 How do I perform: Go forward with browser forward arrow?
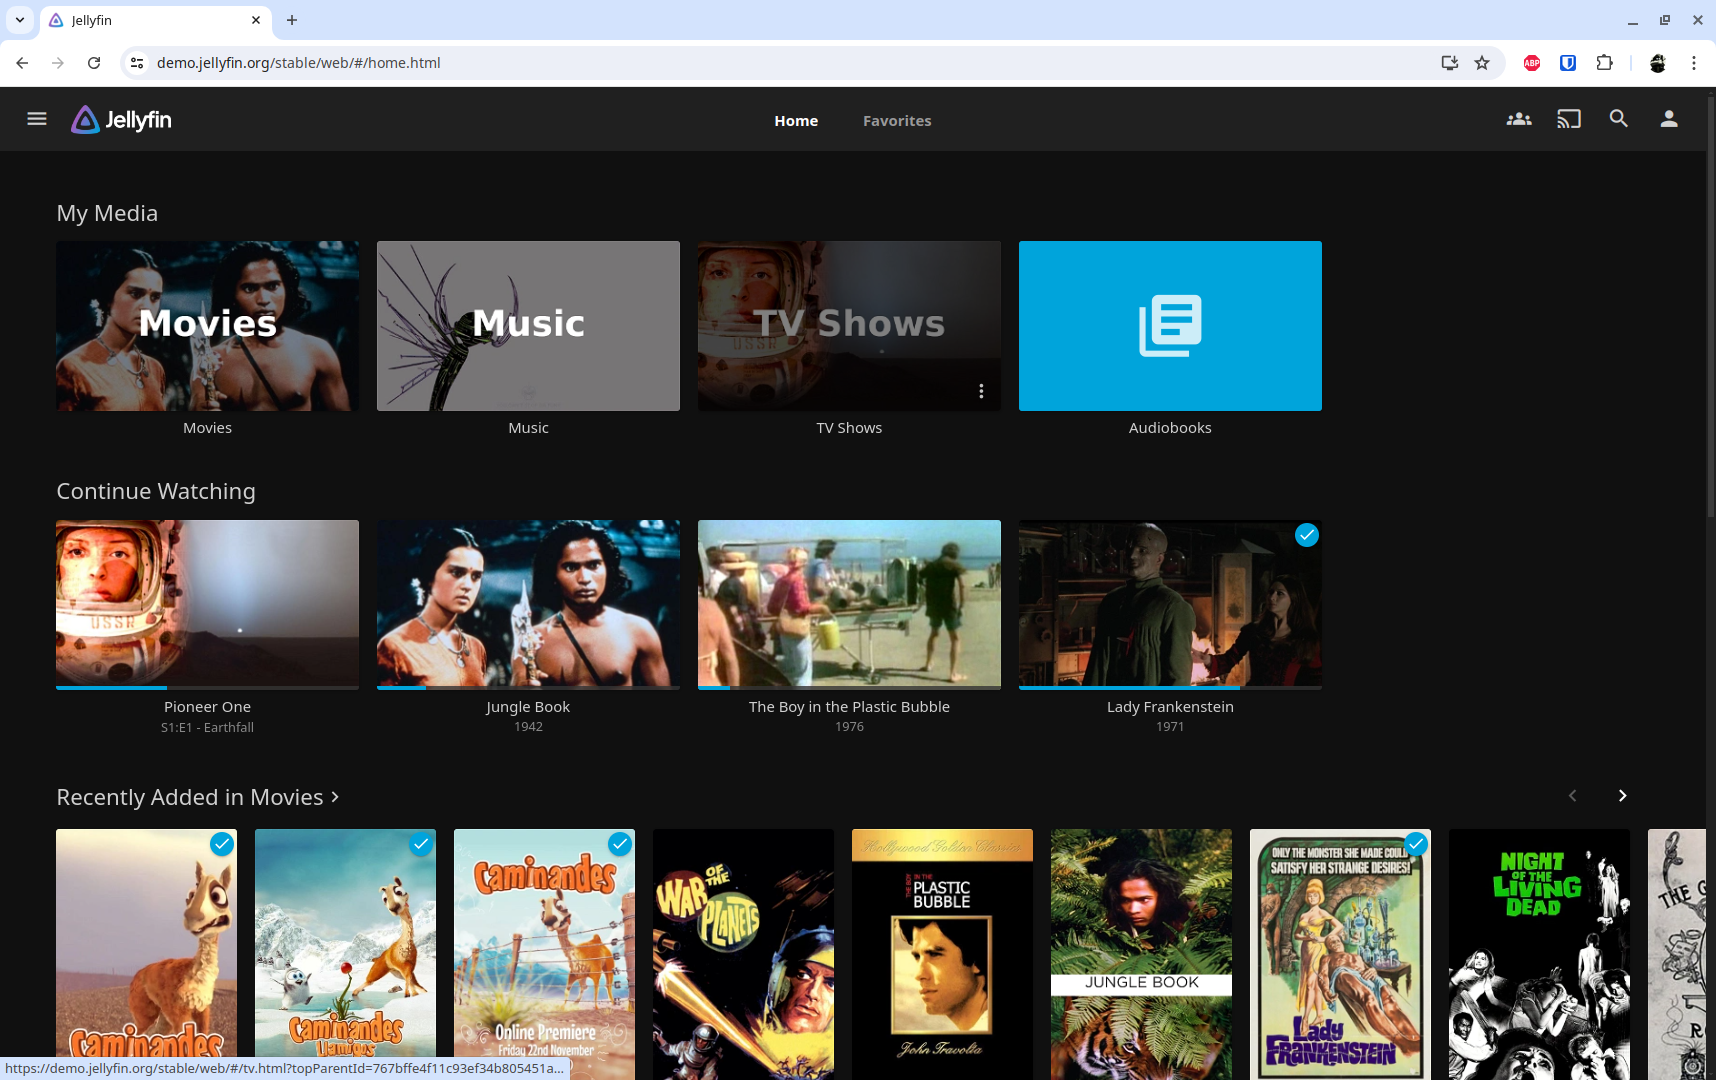pos(58,63)
